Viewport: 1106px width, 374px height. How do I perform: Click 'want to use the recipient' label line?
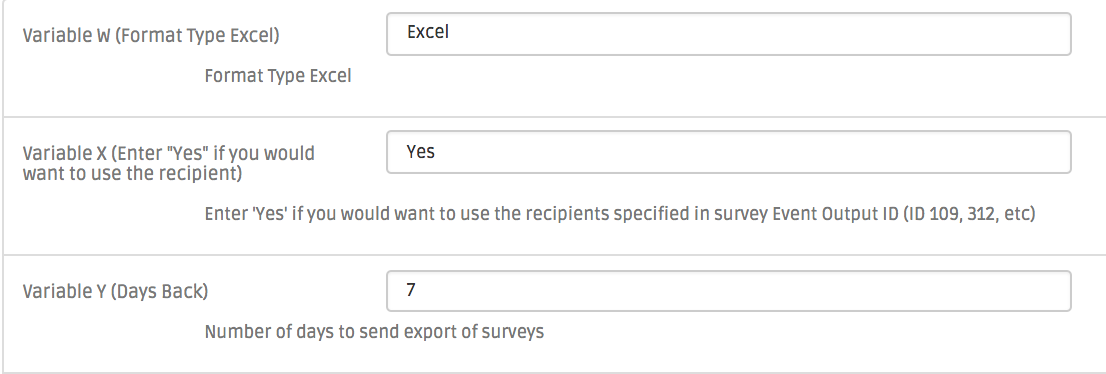coord(132,174)
